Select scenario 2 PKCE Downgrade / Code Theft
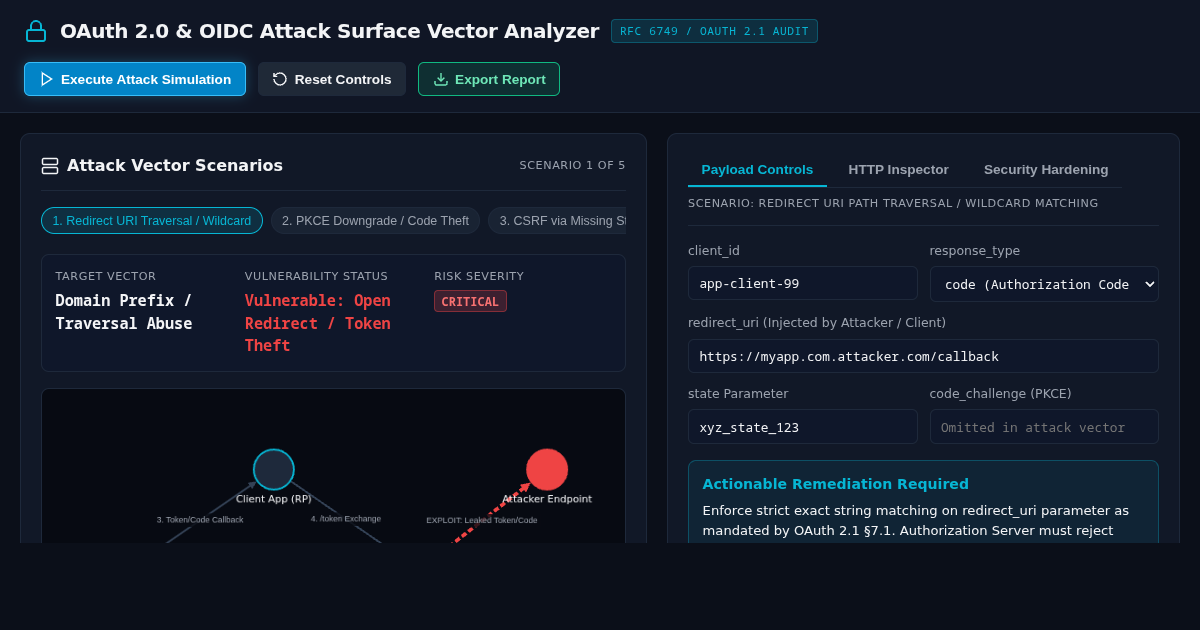This screenshot has height=630, width=1200. [x=375, y=221]
